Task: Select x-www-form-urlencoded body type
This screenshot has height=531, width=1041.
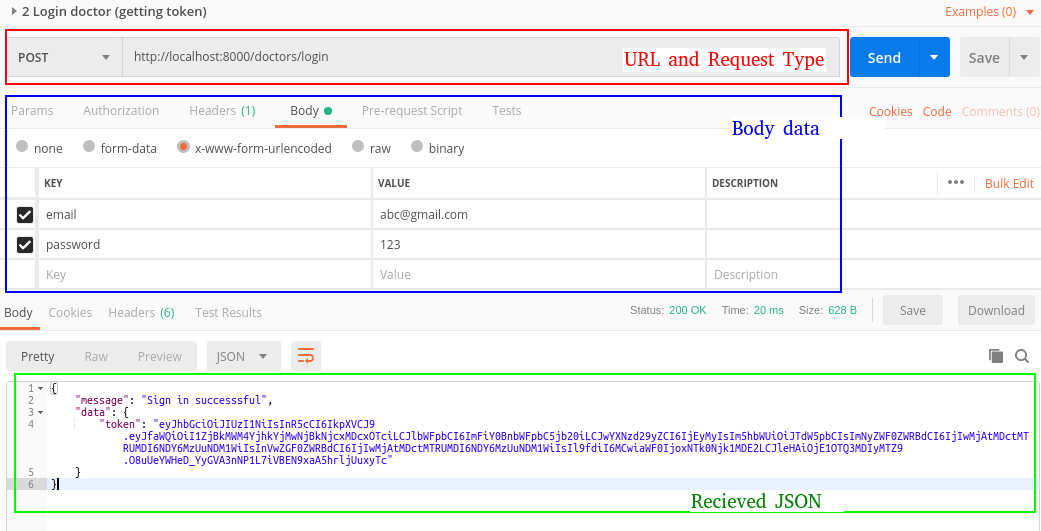Action: (x=183, y=147)
